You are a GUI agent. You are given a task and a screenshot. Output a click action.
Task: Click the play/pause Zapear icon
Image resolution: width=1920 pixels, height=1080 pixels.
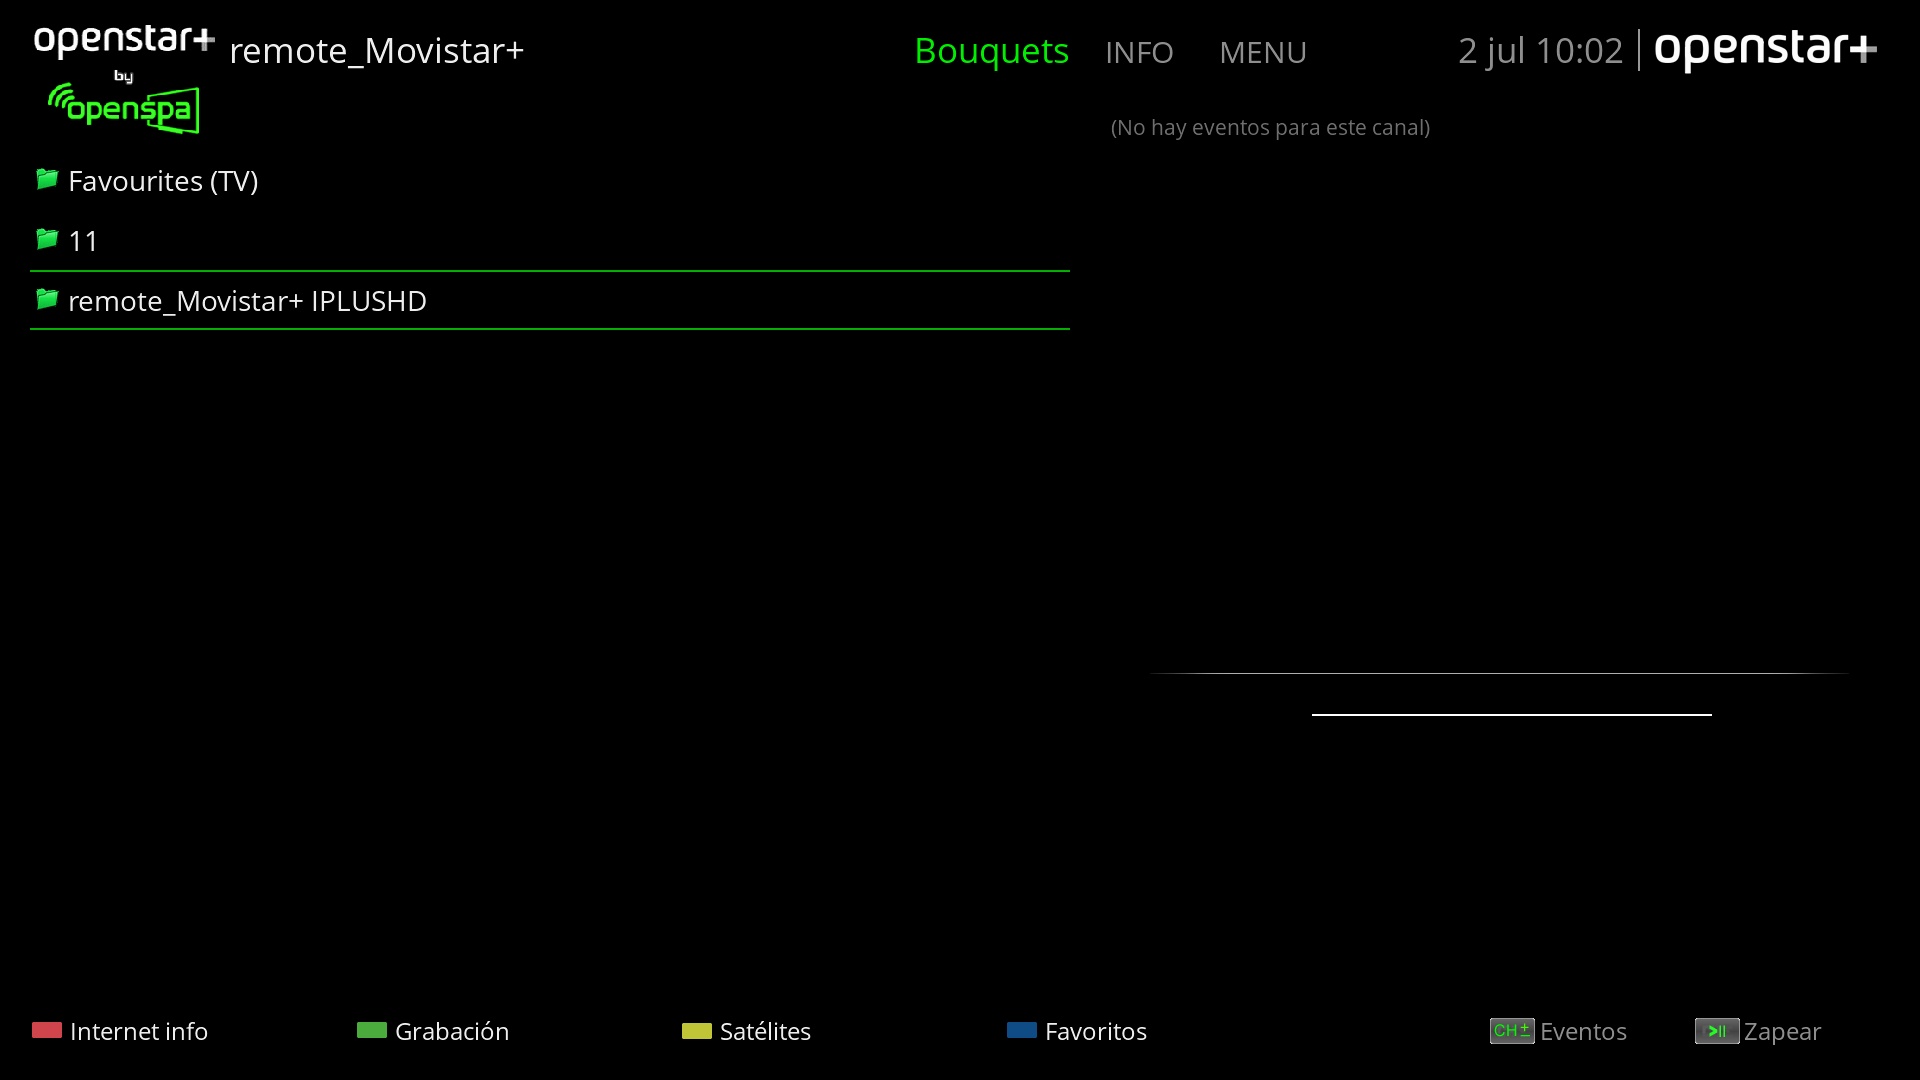tap(1716, 1031)
